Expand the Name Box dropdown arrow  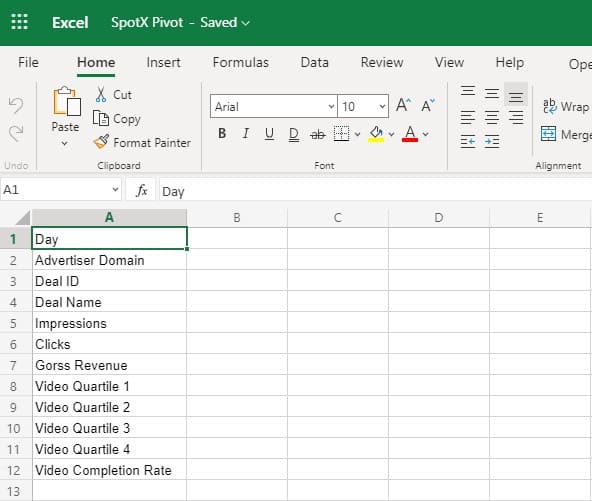pos(115,189)
